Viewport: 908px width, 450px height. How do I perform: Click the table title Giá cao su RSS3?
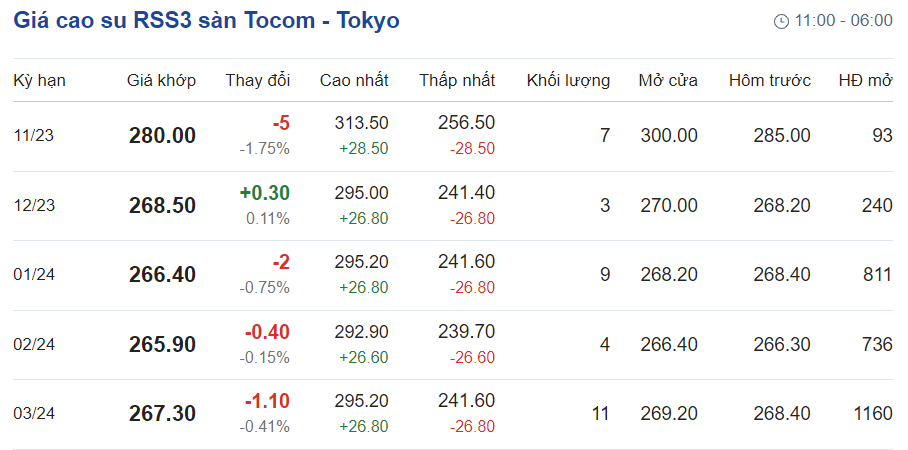coord(206,21)
